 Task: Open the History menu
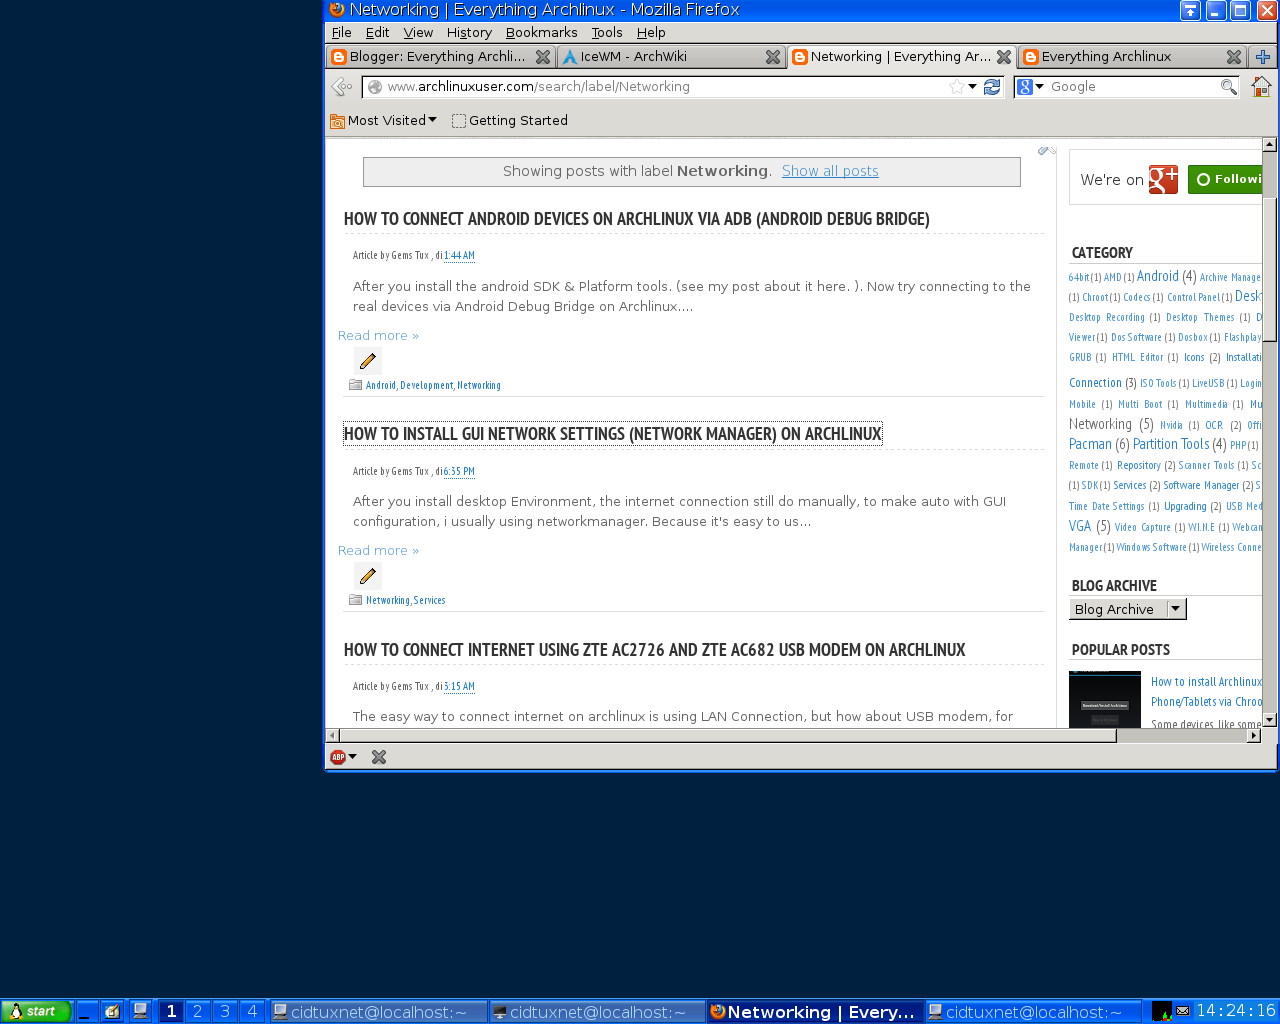coord(469,32)
